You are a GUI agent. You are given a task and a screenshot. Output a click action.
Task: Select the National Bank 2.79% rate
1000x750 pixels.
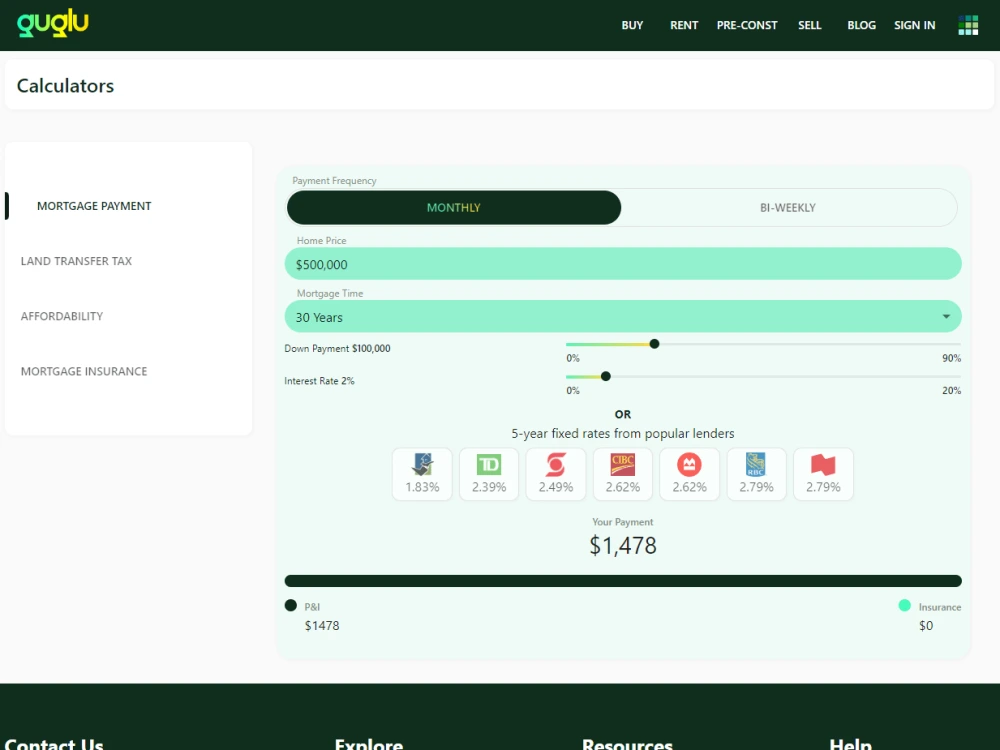(823, 473)
